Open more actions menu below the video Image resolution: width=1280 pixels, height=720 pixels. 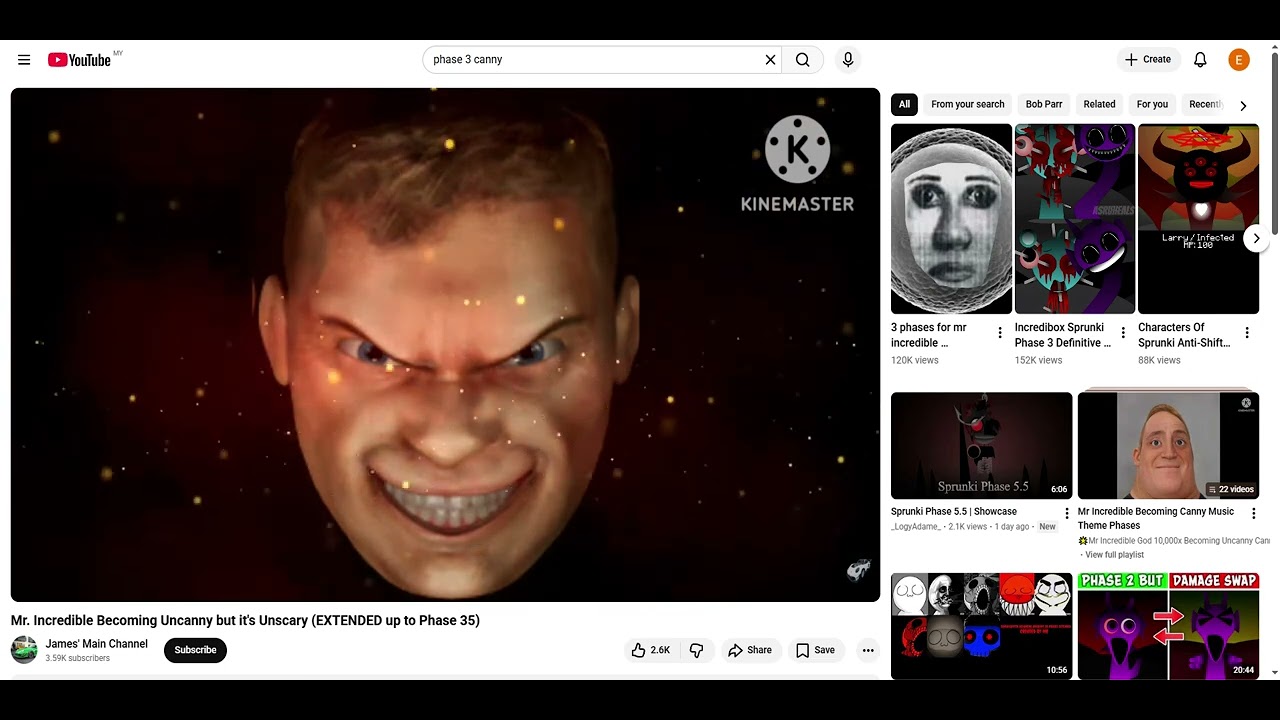pos(868,650)
